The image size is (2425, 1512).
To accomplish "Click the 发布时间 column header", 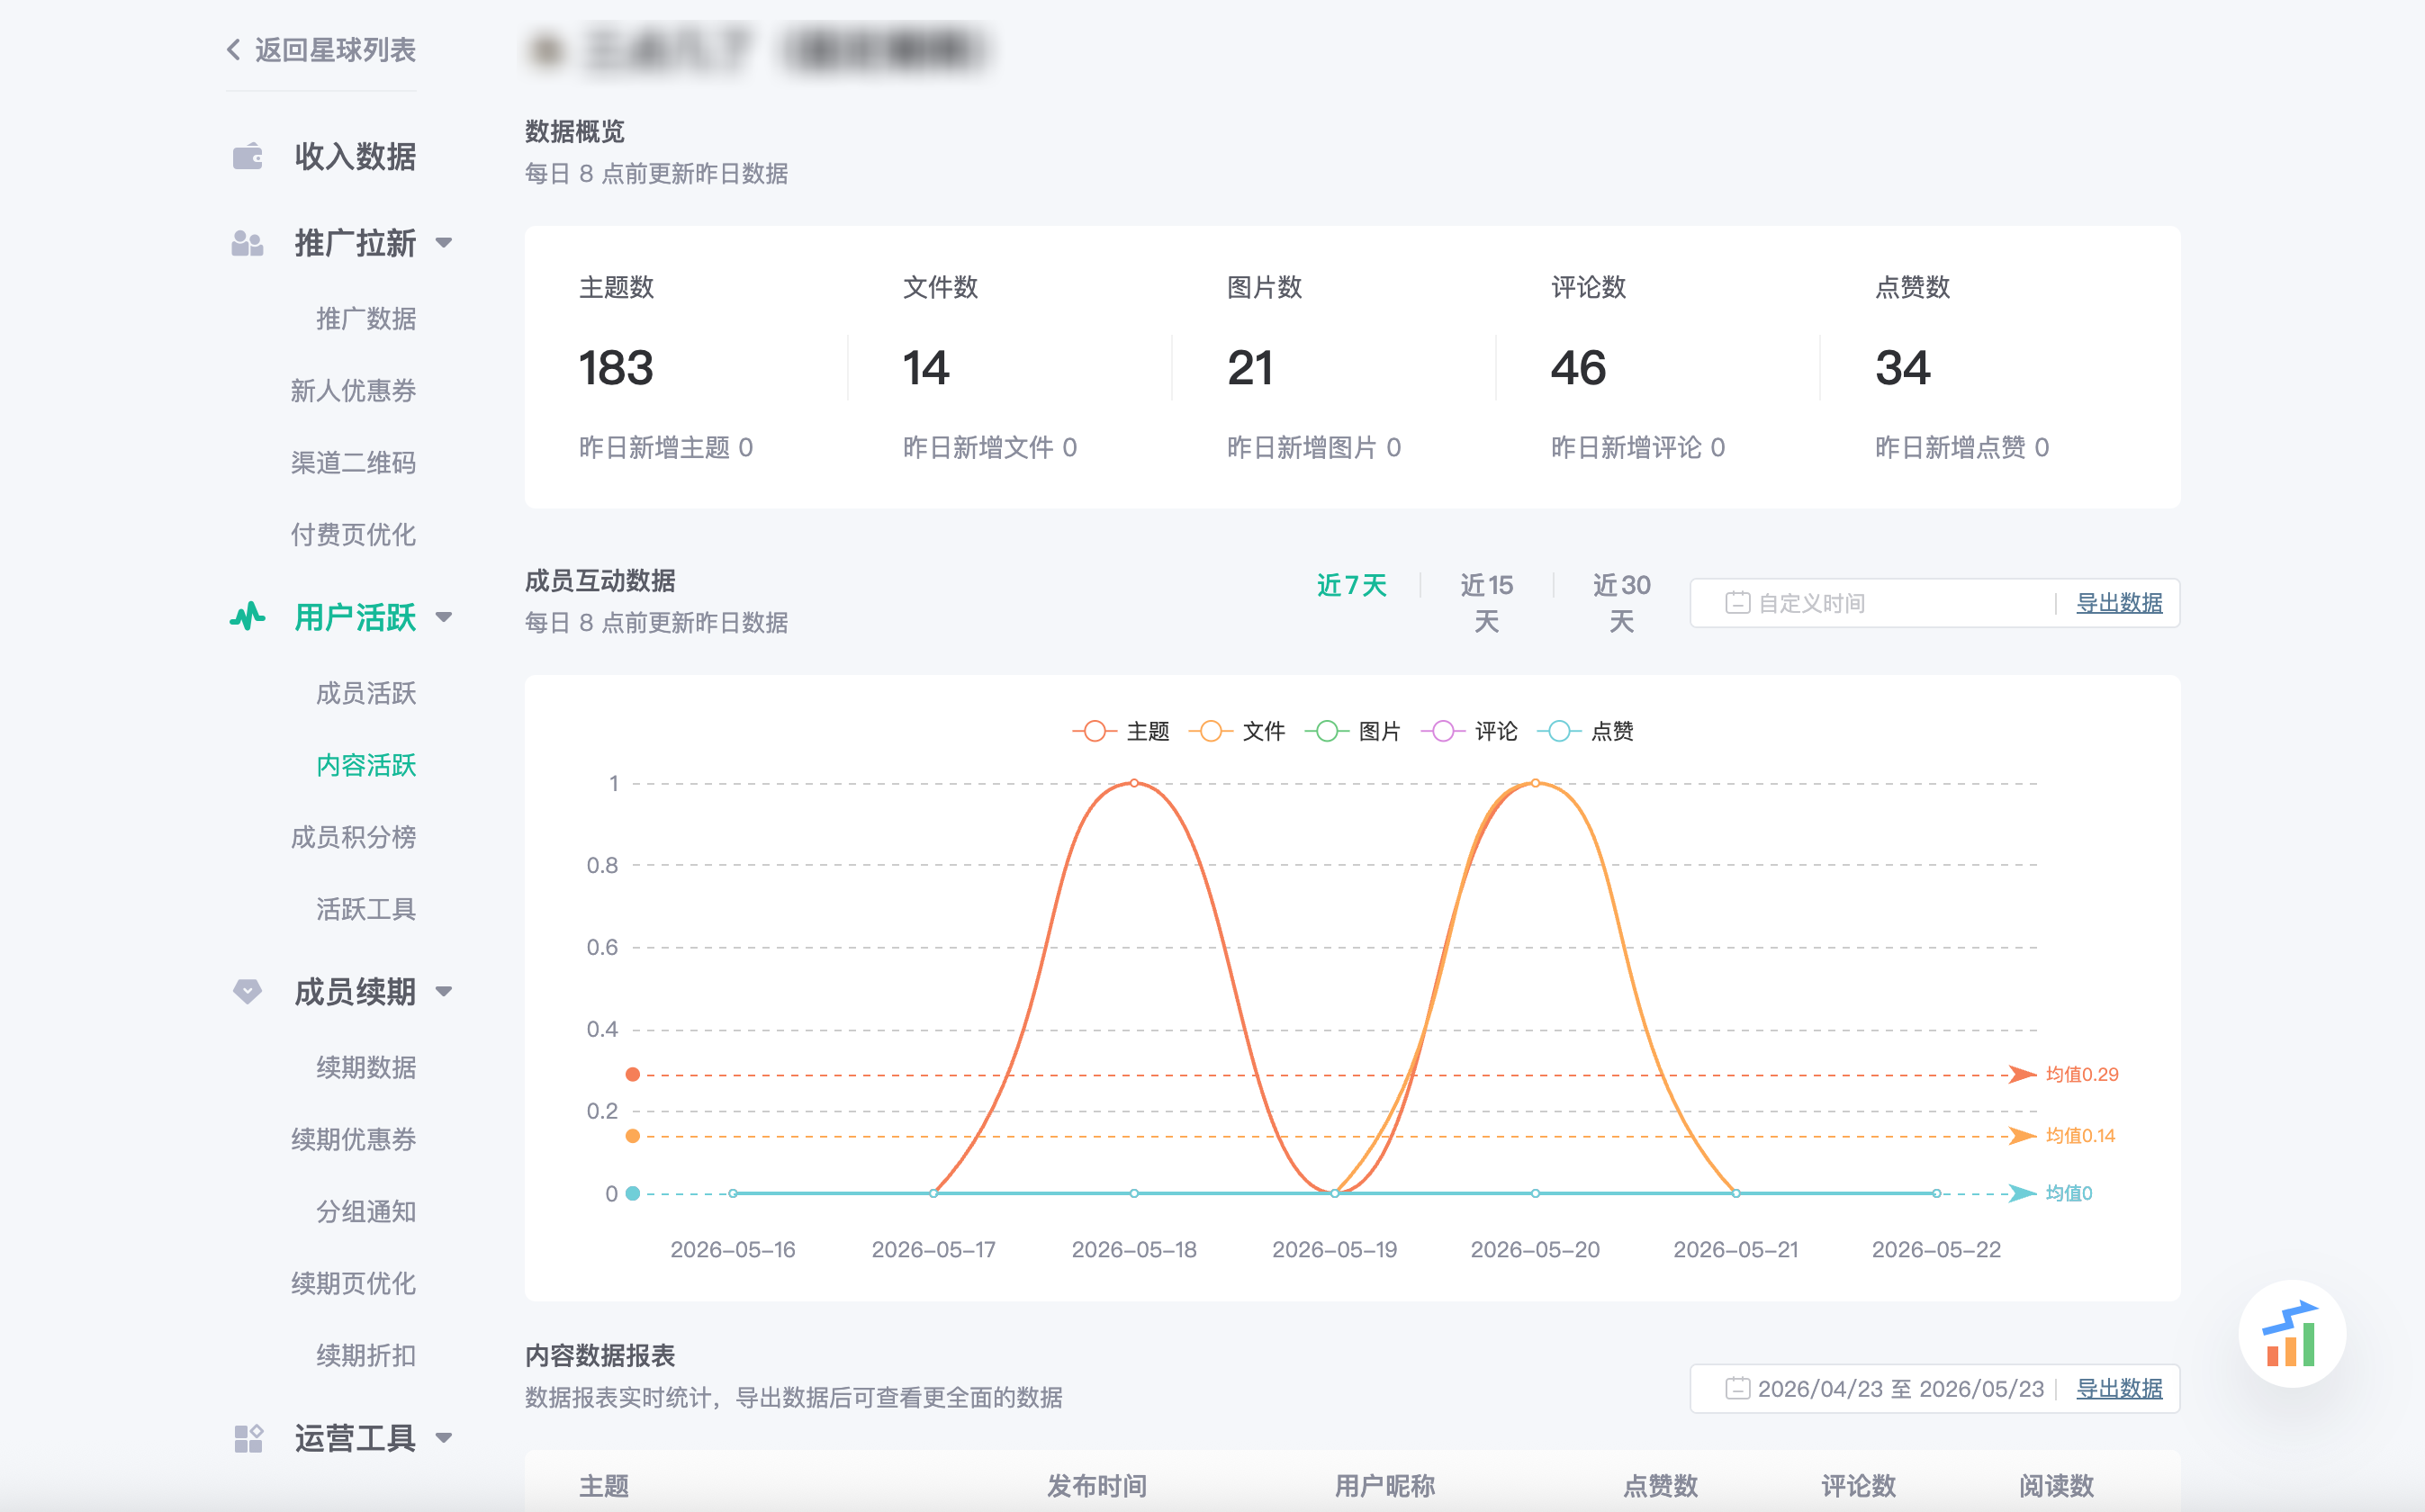I will point(1097,1486).
